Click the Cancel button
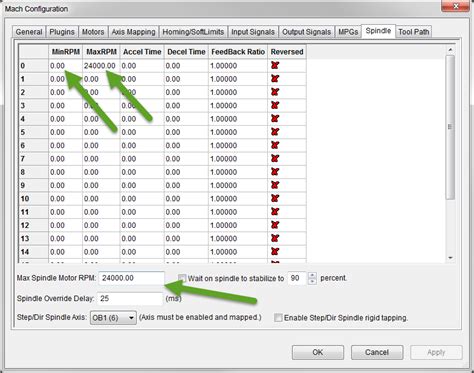 (x=377, y=352)
